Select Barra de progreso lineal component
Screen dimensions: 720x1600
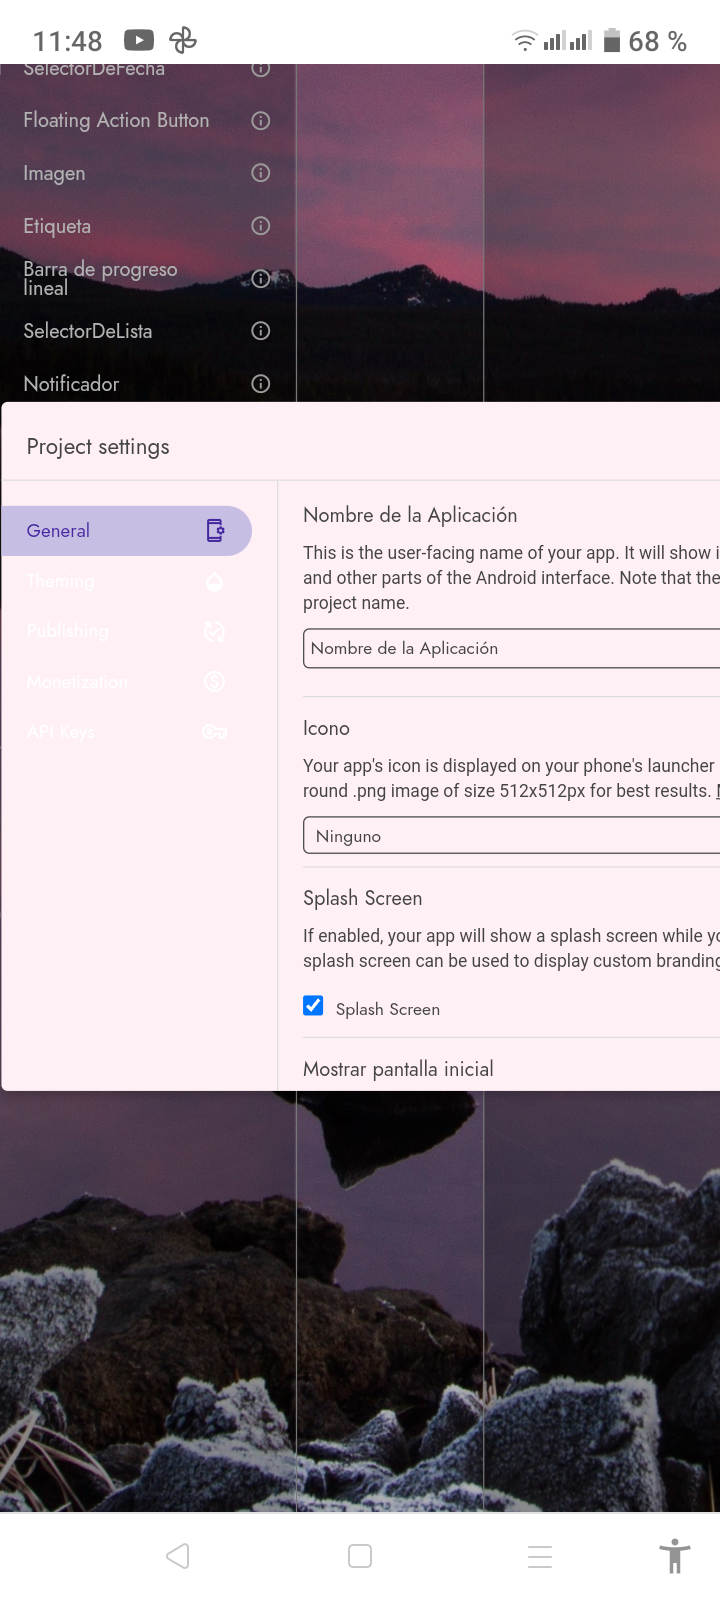pyautogui.click(x=100, y=278)
